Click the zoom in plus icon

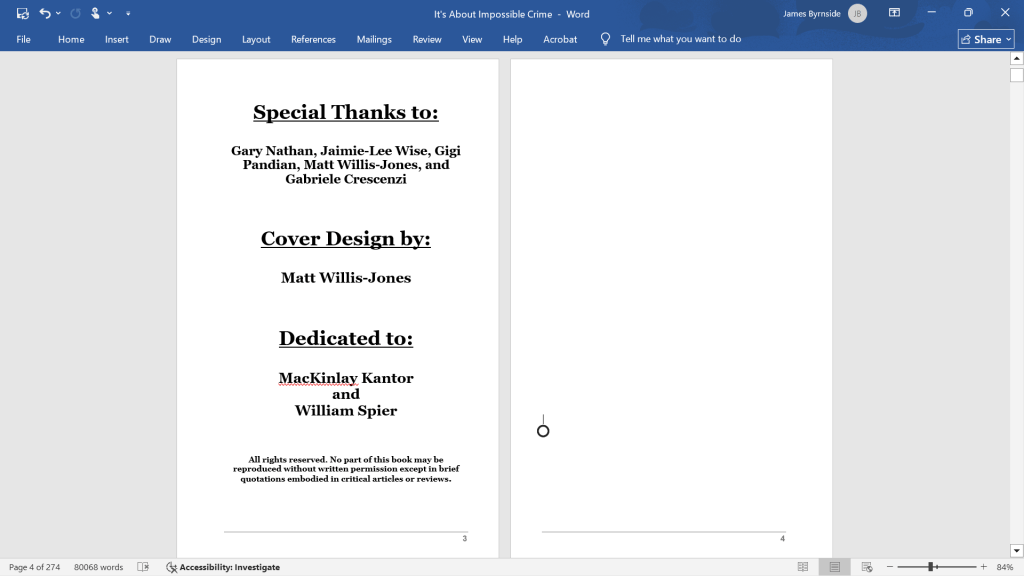pyautogui.click(x=983, y=567)
